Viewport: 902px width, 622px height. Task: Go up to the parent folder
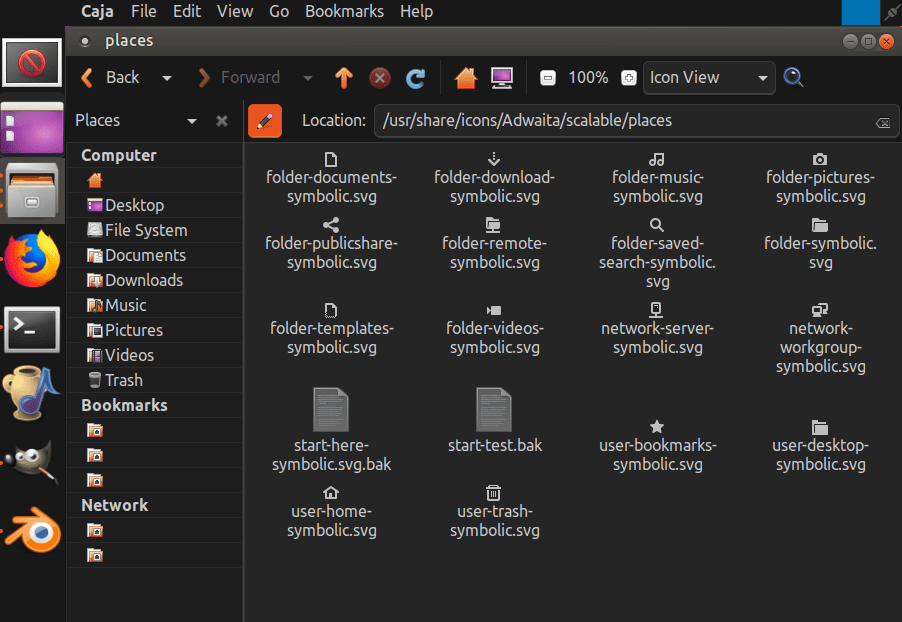[344, 78]
